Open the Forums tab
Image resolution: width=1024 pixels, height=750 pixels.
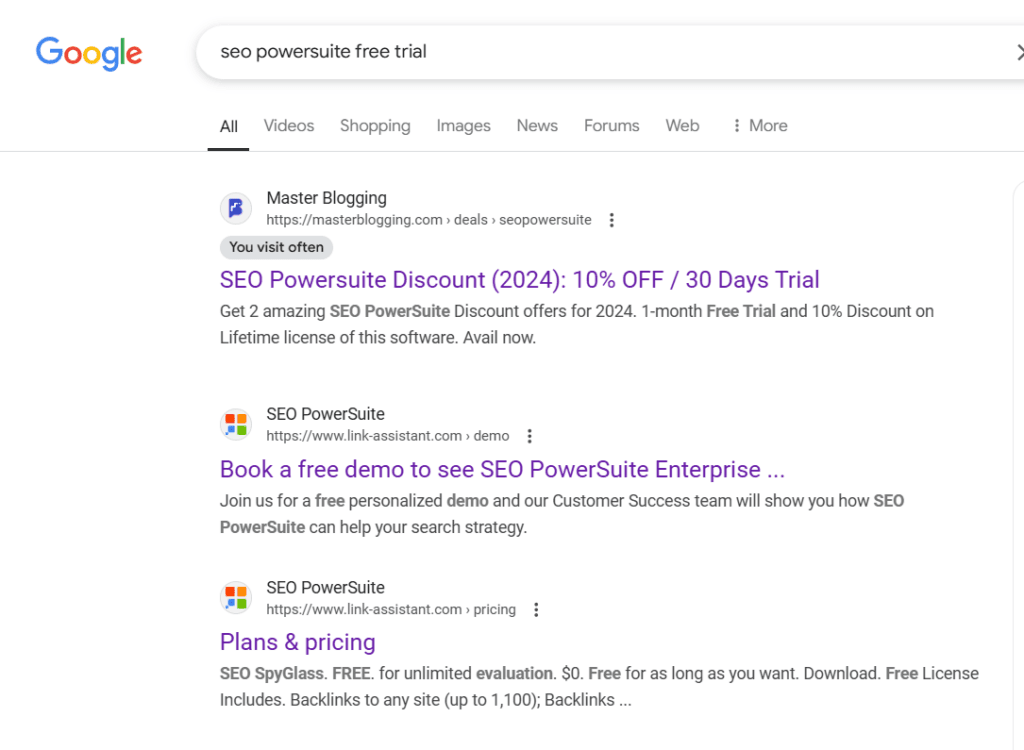(x=611, y=125)
